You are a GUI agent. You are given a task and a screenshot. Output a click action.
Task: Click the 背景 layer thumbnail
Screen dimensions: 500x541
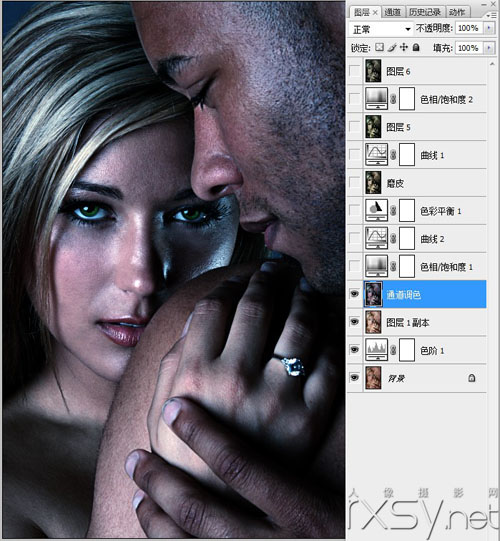373,378
